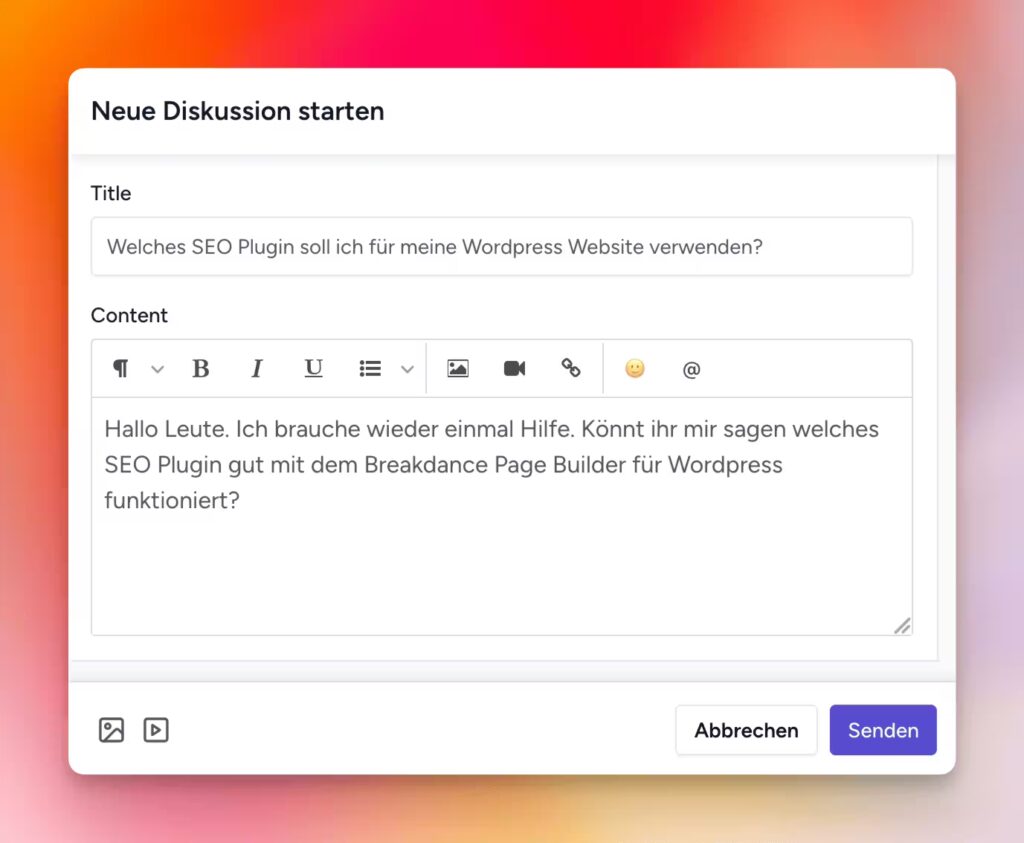Toggle bold formatting
Screen dimensions: 1024x843
(x=200, y=368)
